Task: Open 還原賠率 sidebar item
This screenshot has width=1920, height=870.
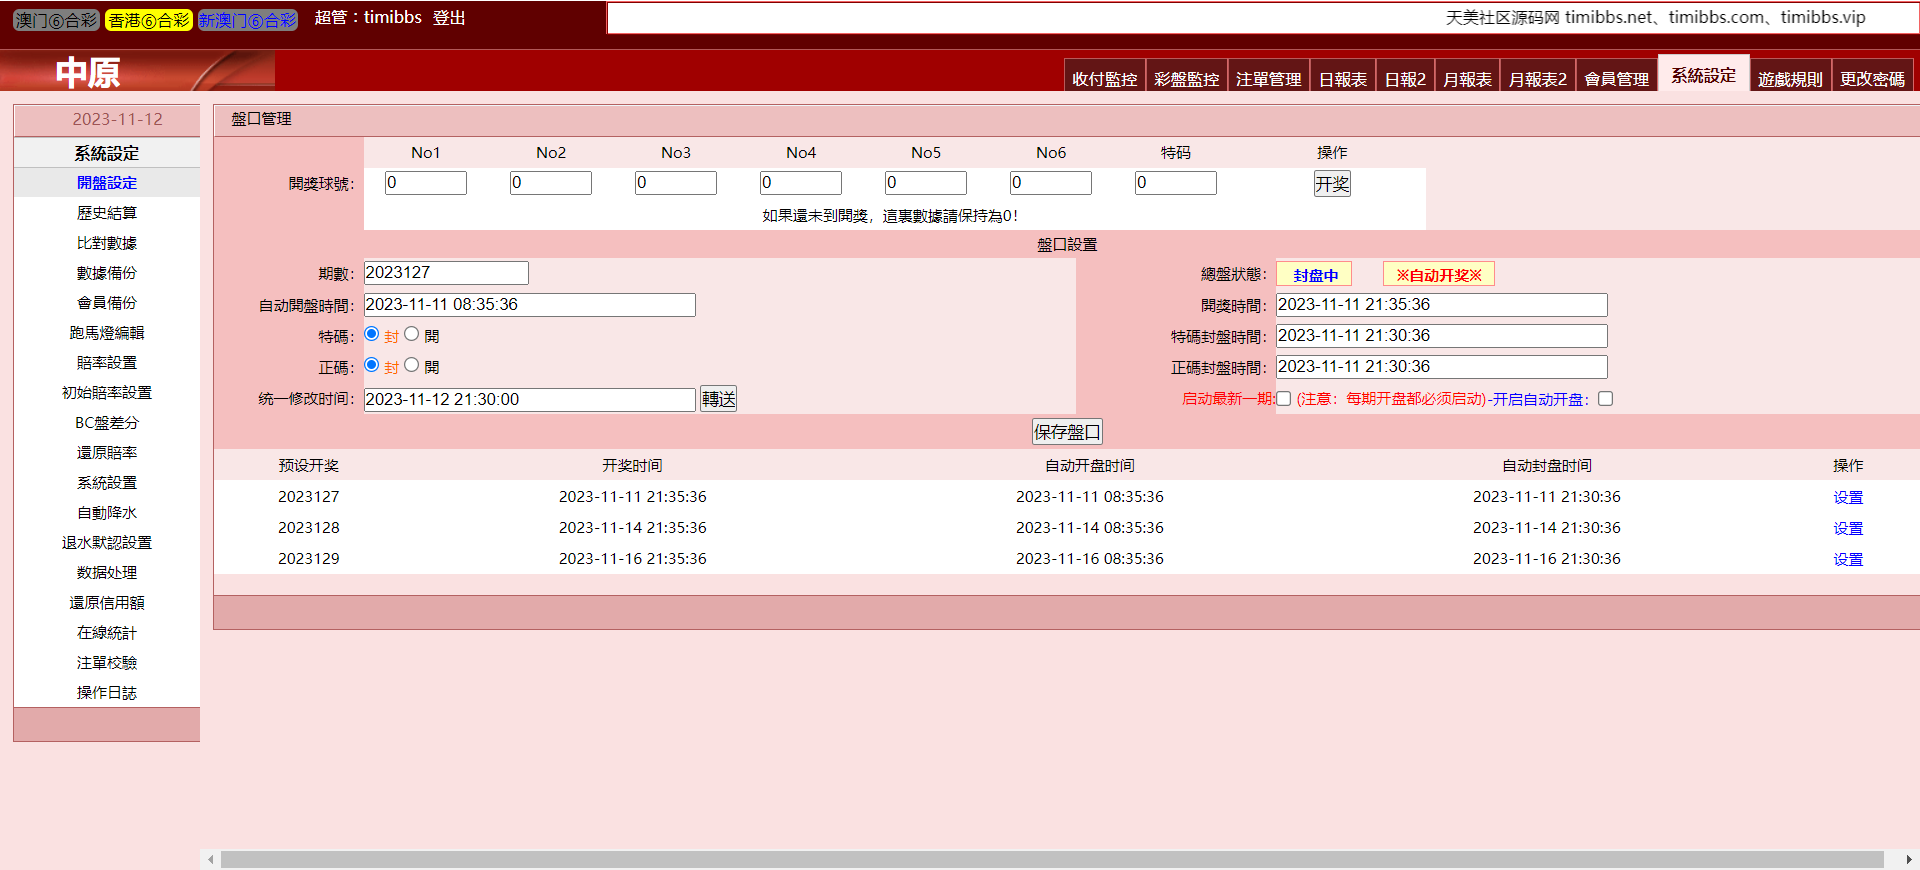Action: (107, 453)
